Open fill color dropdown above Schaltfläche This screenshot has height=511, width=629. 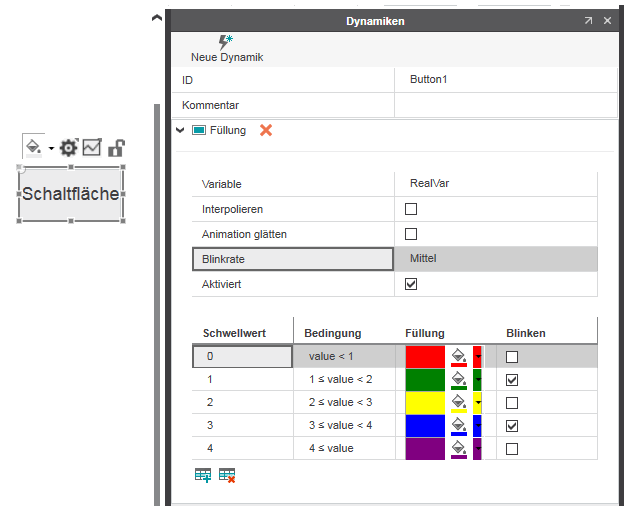coord(51,148)
